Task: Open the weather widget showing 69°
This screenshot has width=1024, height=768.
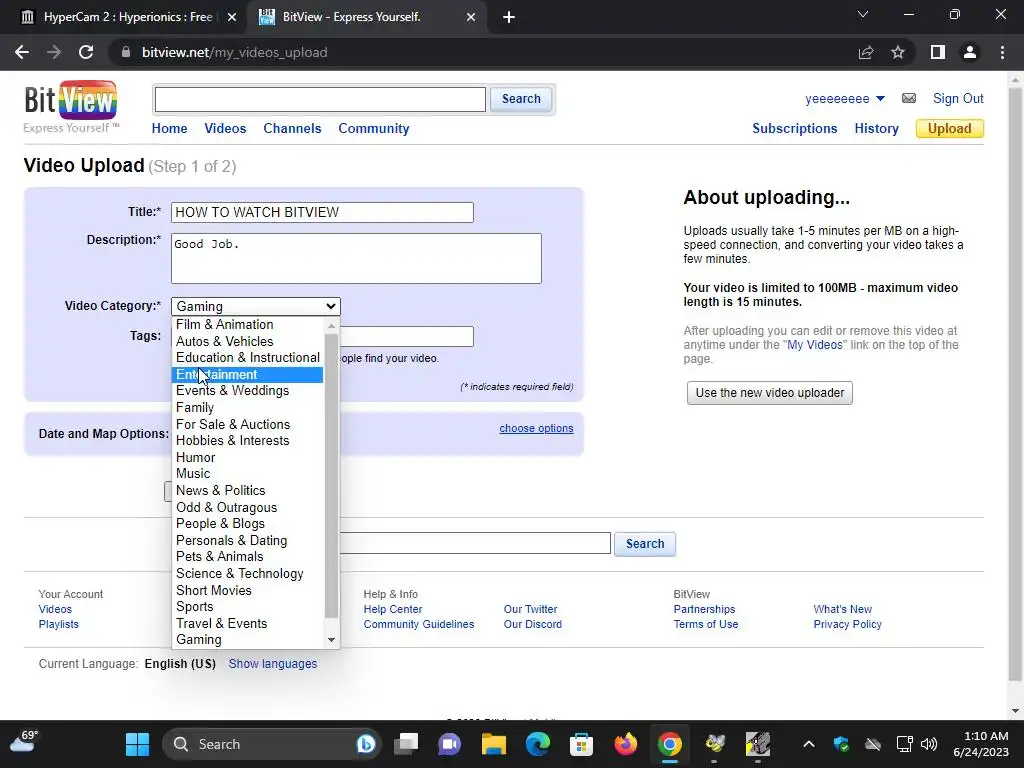Action: point(24,743)
